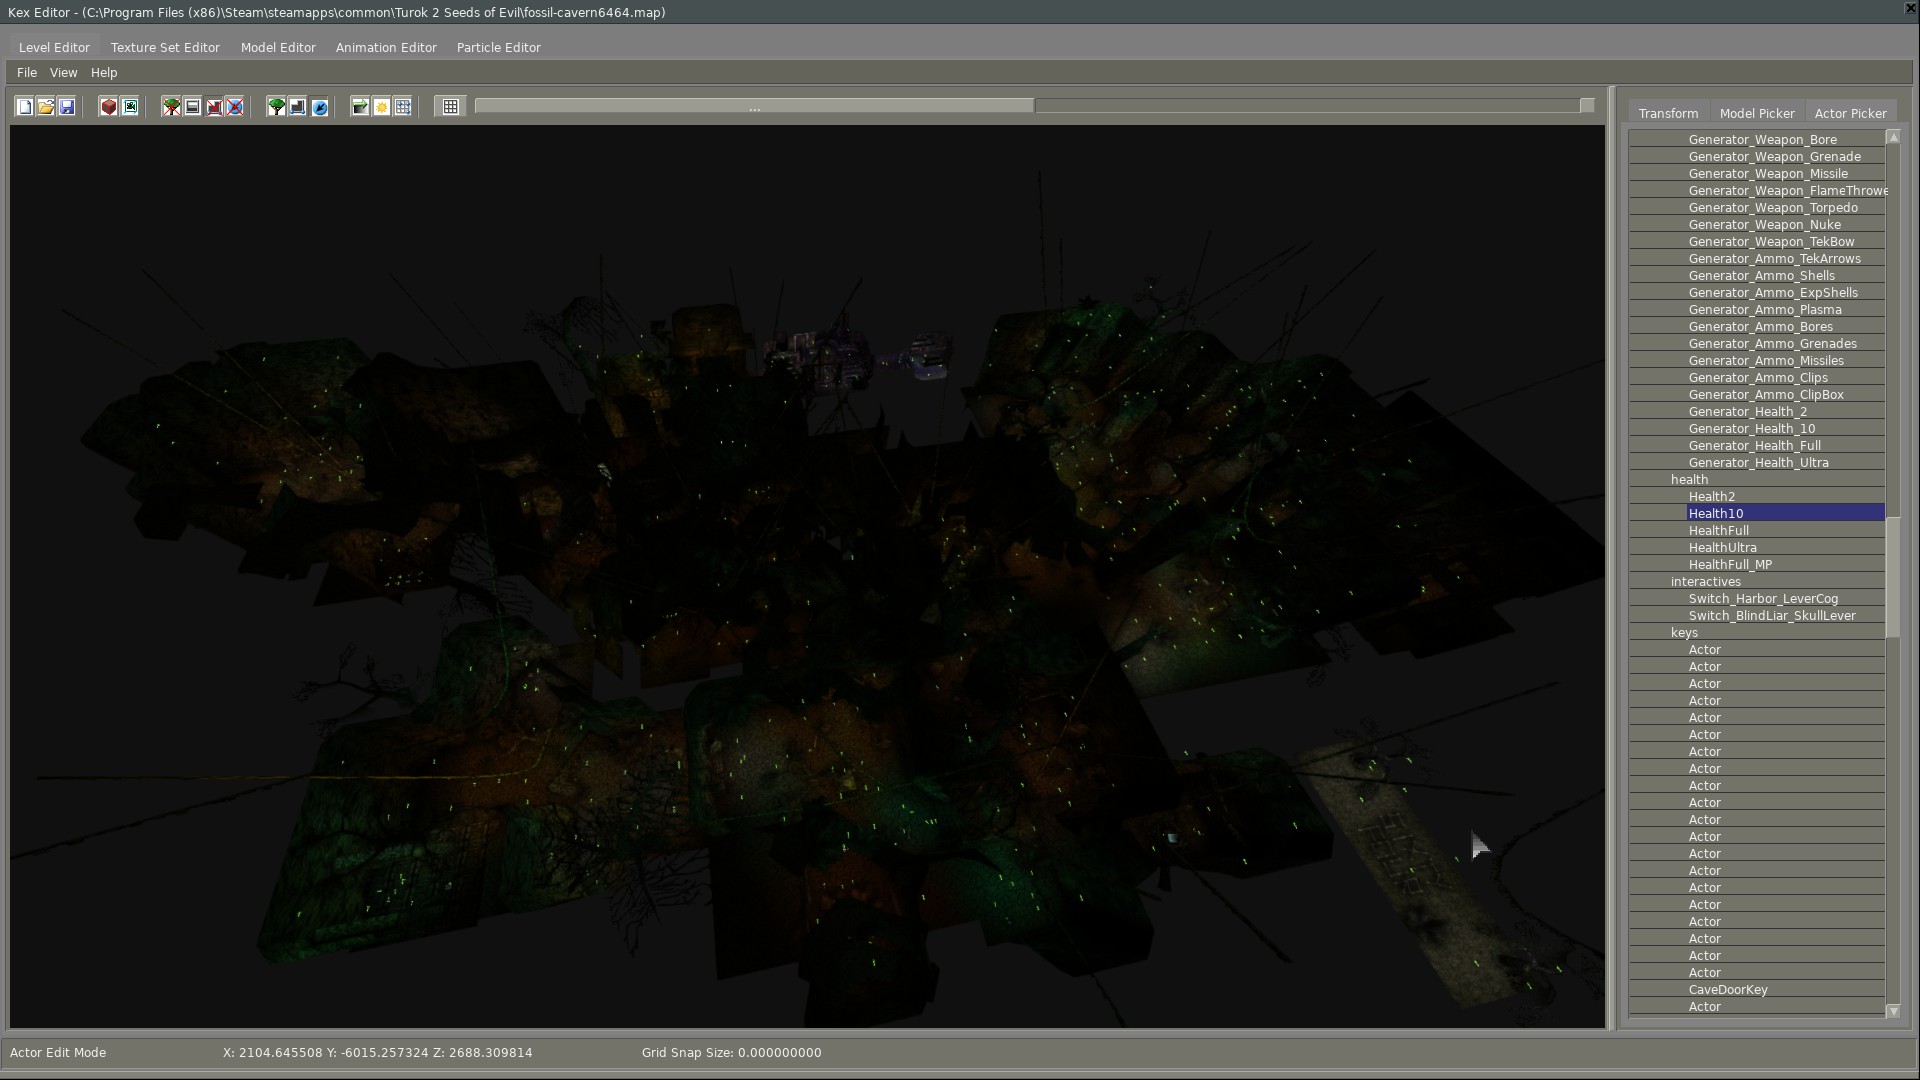Collapse the keys tree category
This screenshot has height=1080, width=1920.
[1684, 633]
